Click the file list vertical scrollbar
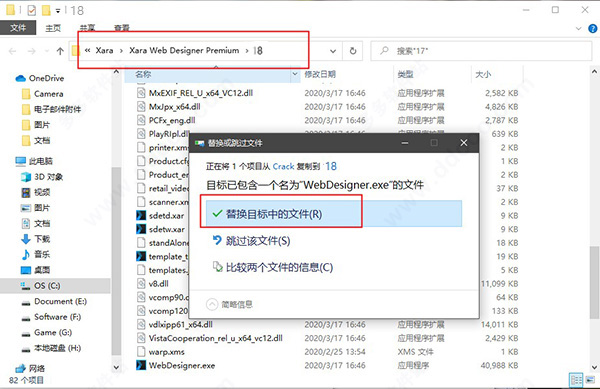Image resolution: width=600 pixels, height=389 pixels. [x=594, y=282]
